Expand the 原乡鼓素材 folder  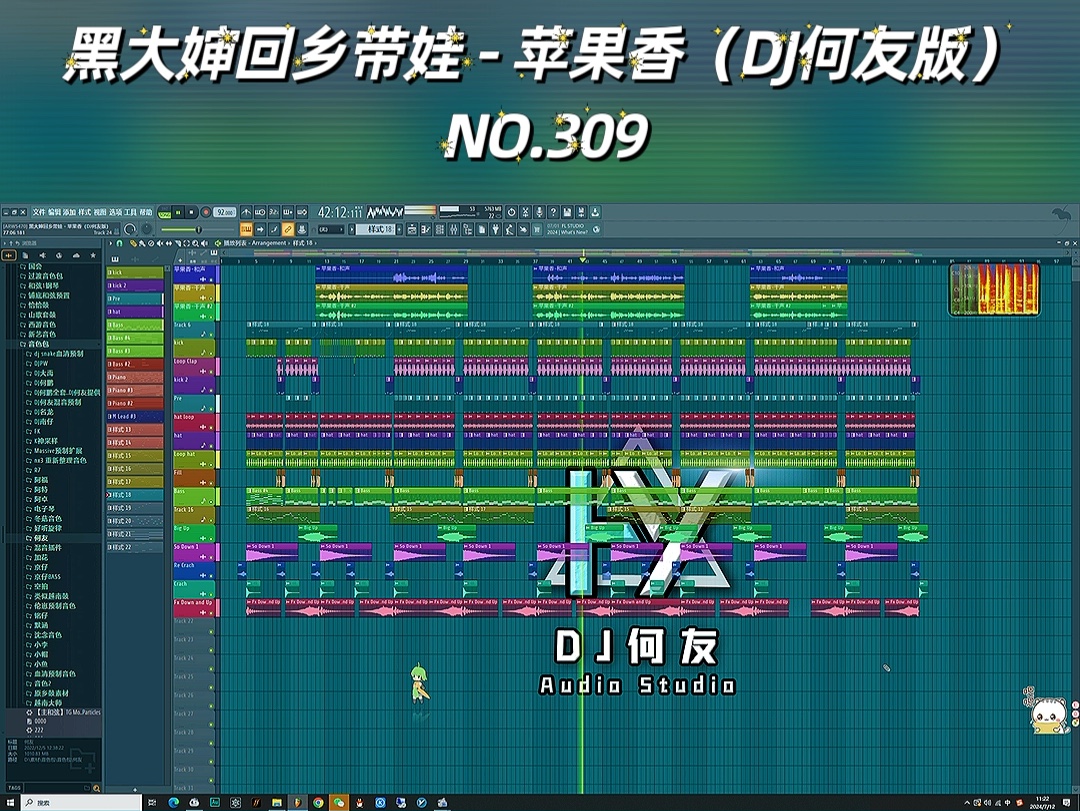tap(47, 693)
